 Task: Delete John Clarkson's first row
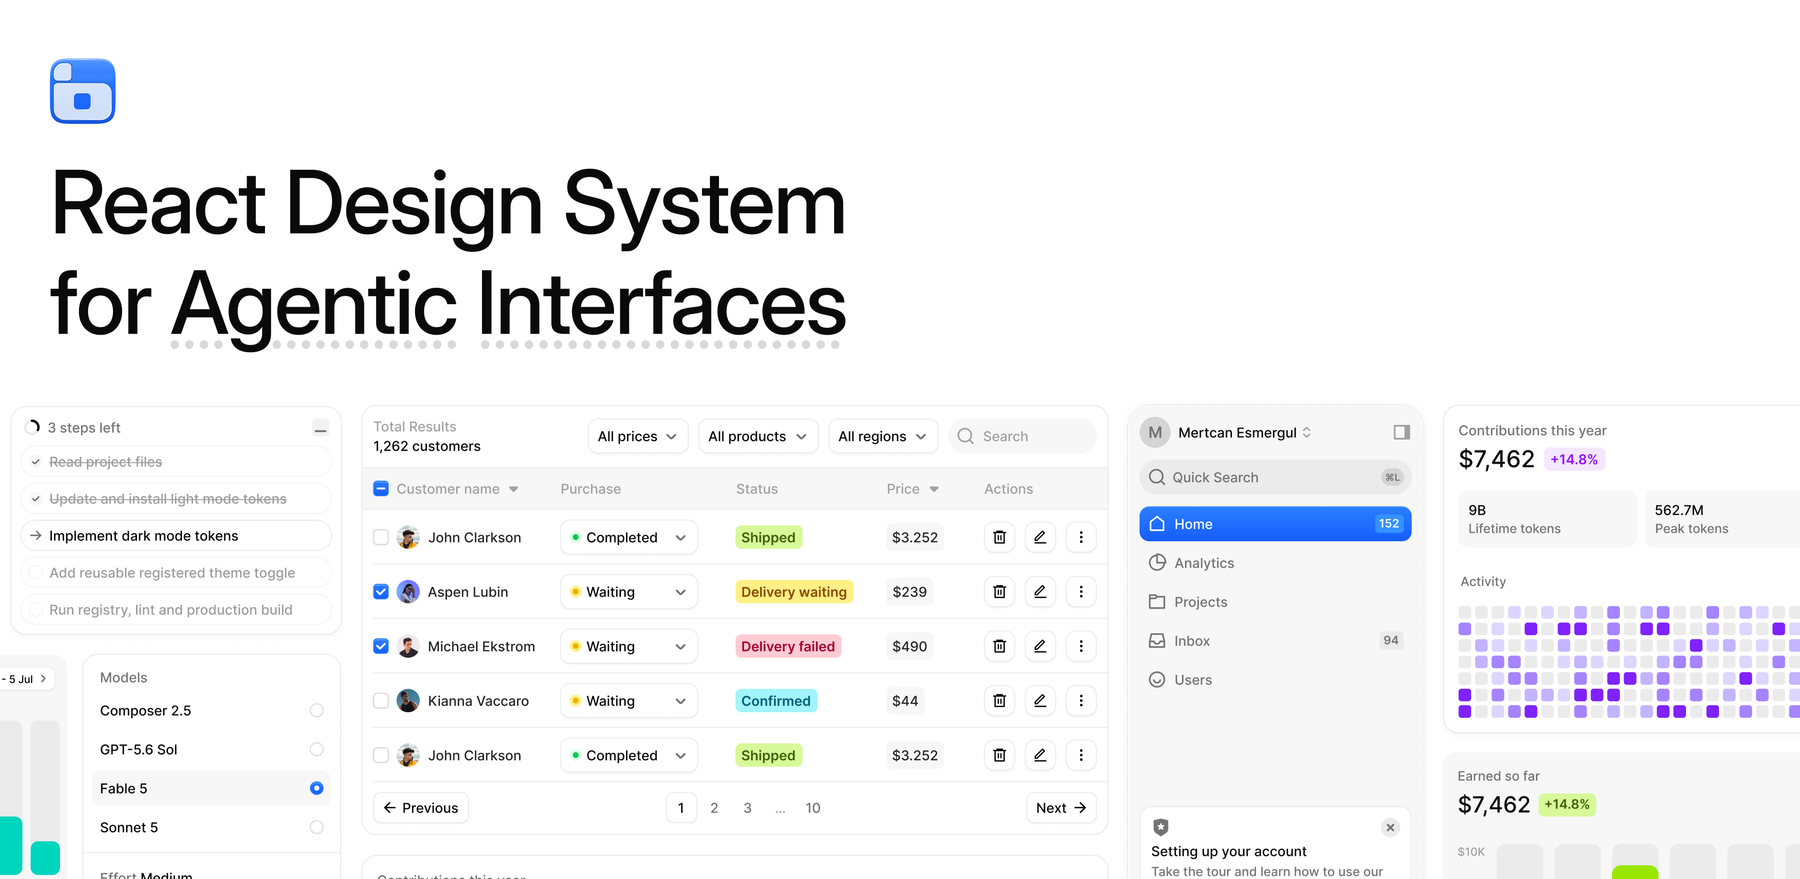tap(999, 537)
